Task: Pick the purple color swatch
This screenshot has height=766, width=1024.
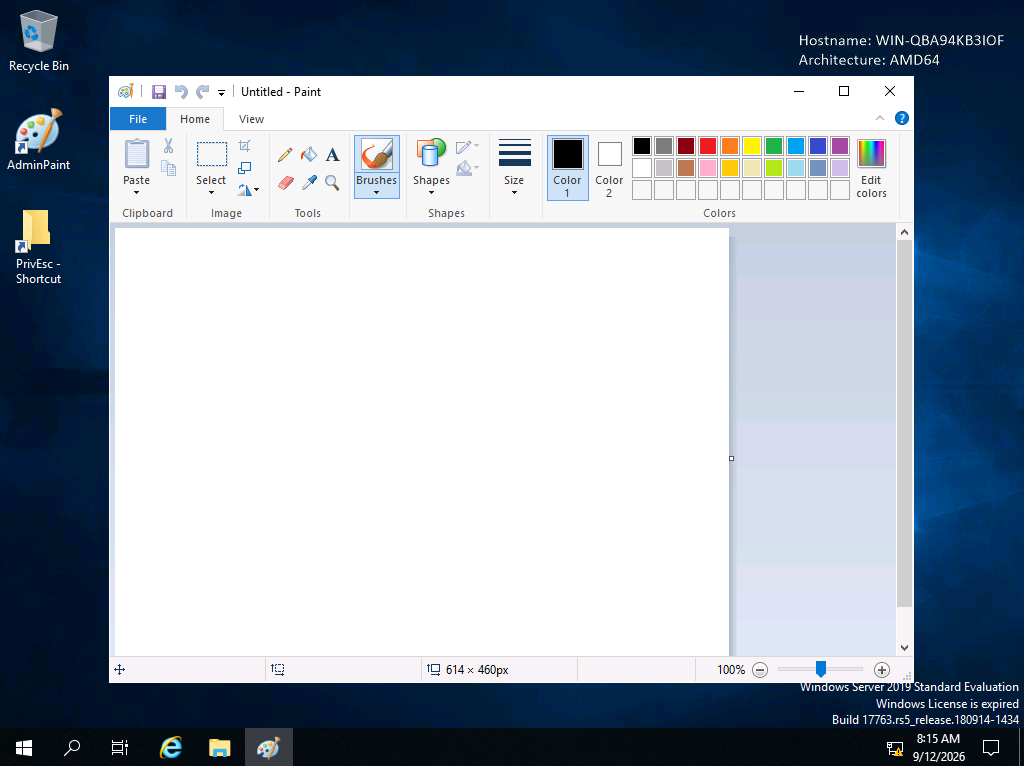Action: (840, 146)
